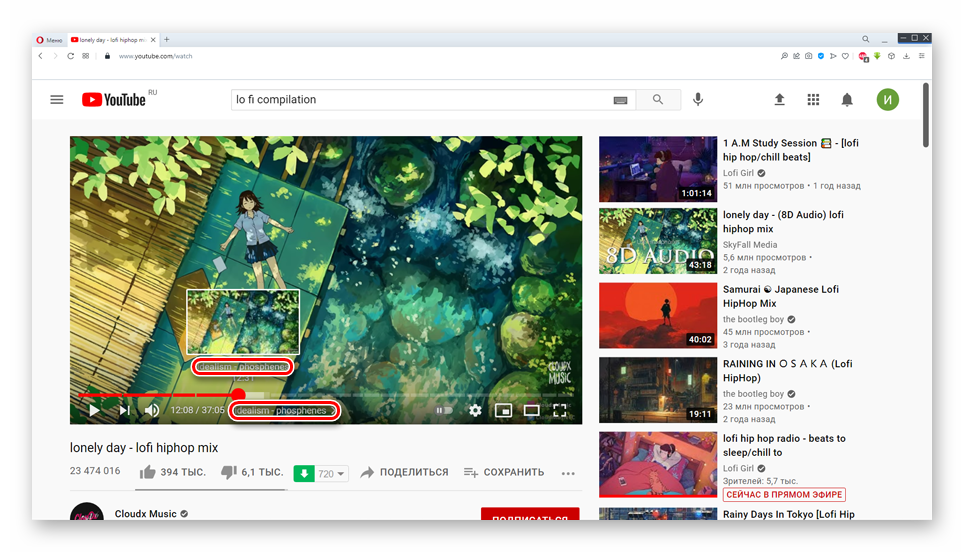
Task: Open SkyFall Media channel text
Action: coord(750,245)
